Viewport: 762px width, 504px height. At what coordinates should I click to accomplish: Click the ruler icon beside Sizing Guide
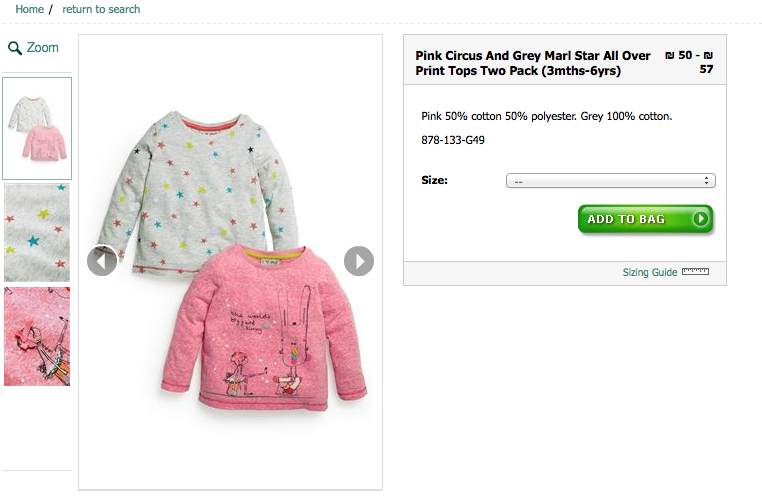click(695, 272)
